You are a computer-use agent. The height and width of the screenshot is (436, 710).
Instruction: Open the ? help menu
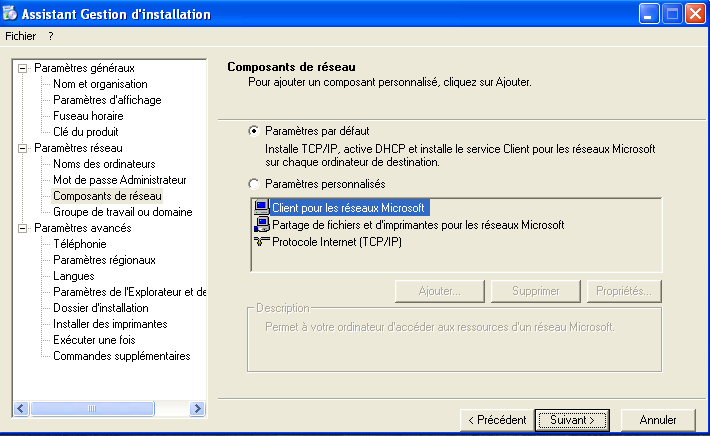[51, 36]
